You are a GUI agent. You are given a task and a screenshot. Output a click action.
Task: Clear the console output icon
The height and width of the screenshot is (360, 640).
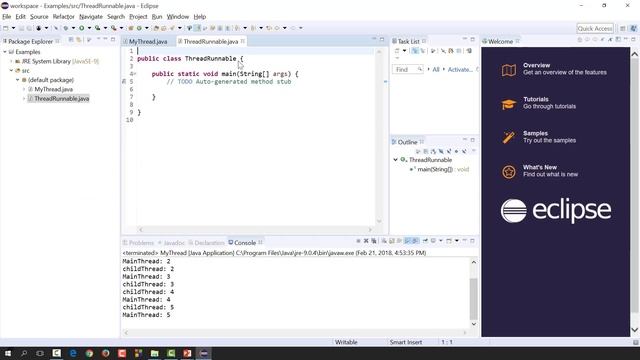(x=384, y=241)
